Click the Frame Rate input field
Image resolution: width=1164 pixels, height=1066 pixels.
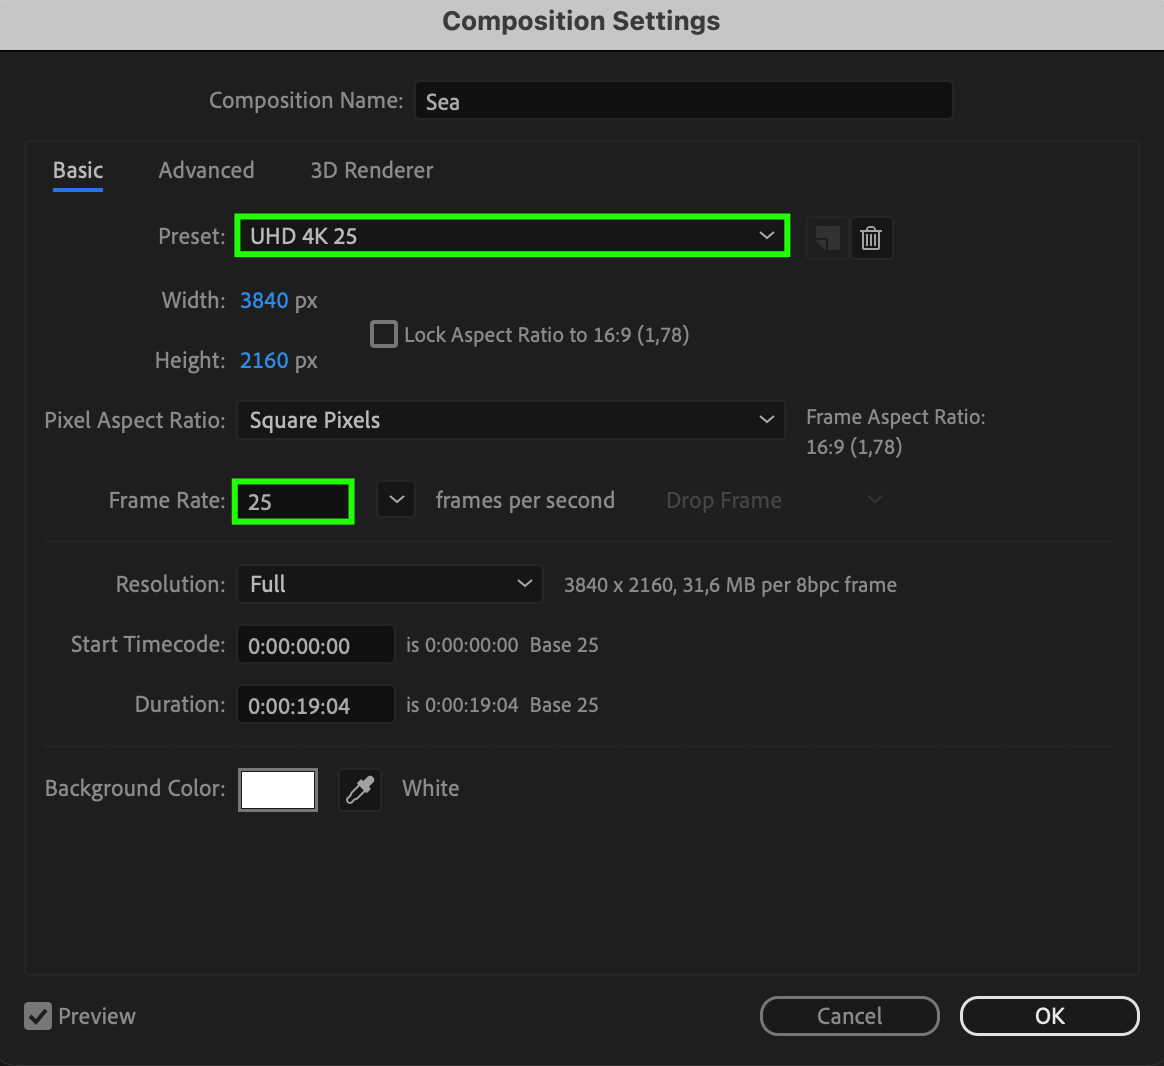(293, 501)
